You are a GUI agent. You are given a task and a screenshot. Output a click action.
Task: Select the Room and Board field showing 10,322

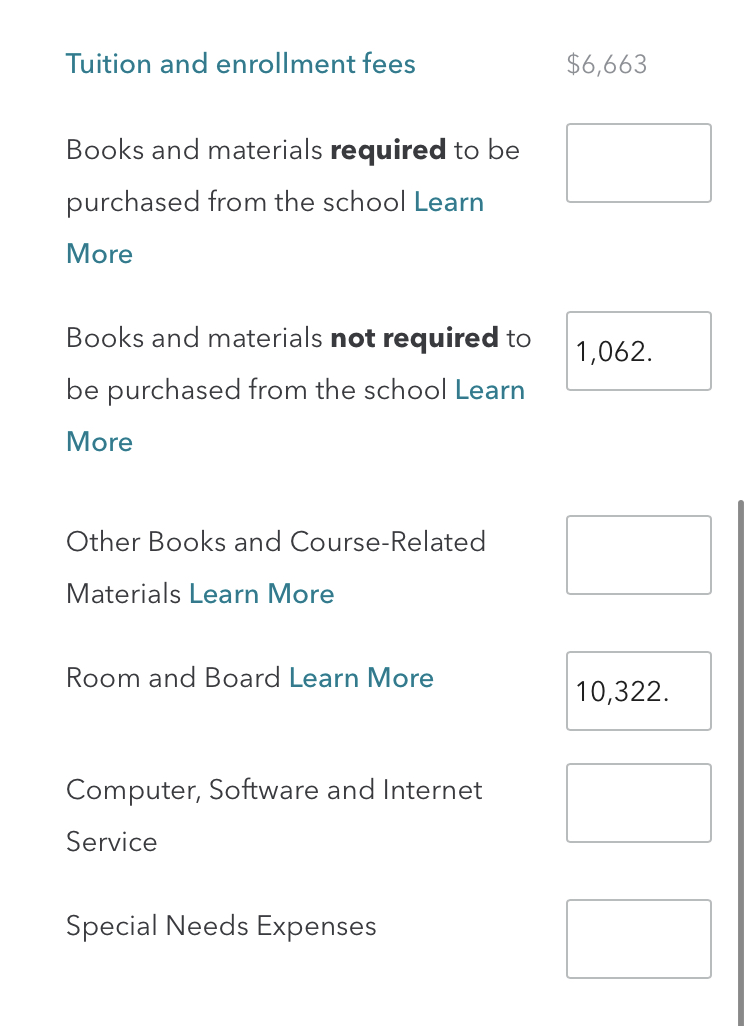(x=638, y=691)
